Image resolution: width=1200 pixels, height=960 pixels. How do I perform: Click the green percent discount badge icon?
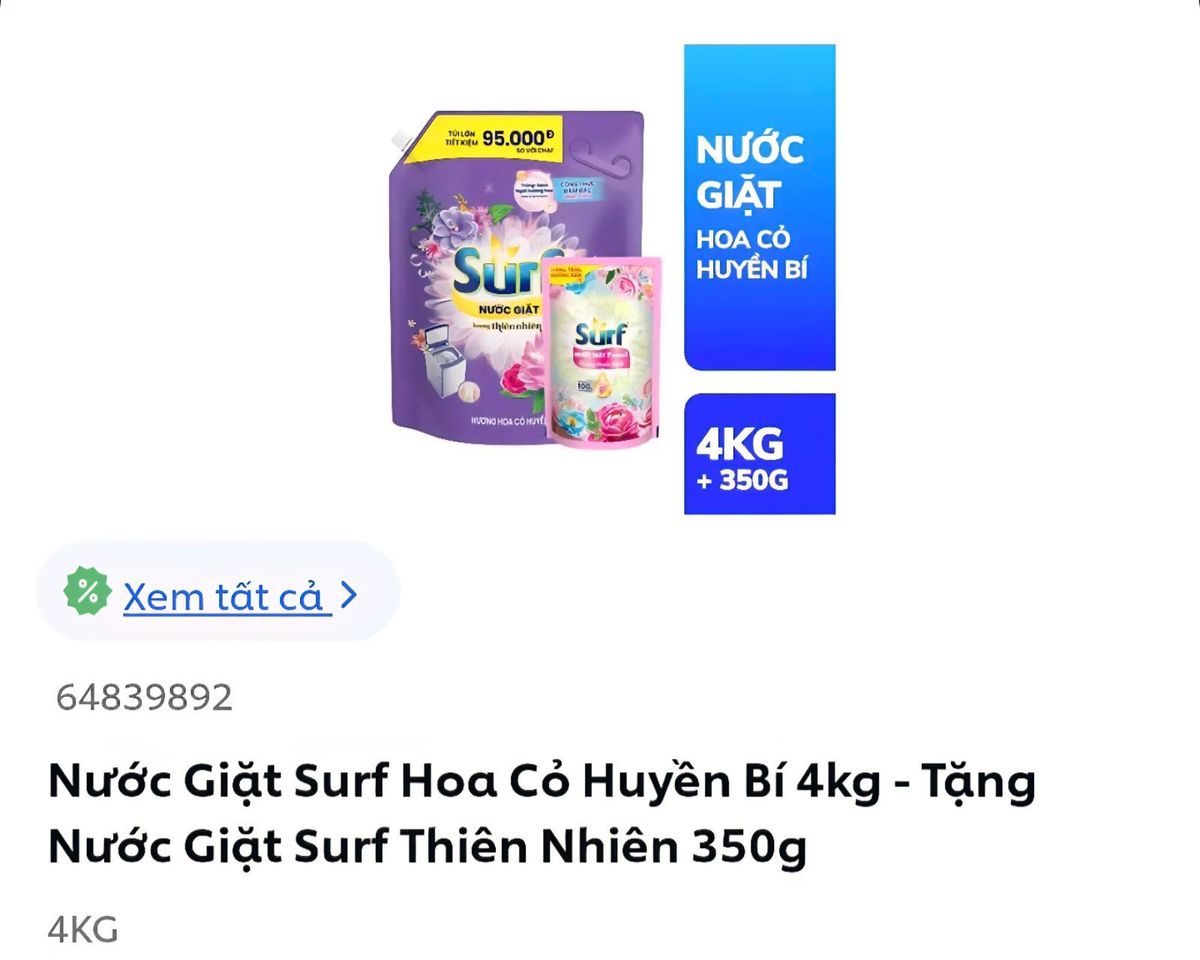[88, 592]
